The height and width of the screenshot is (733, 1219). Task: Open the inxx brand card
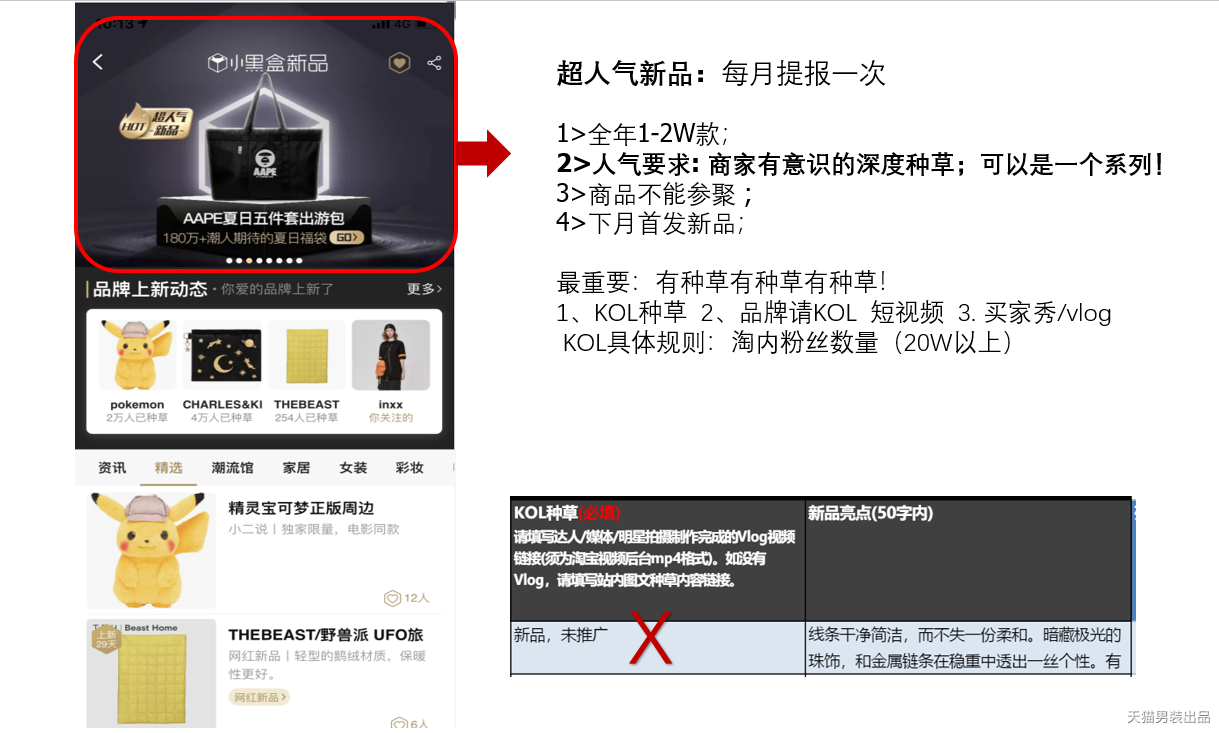(390, 371)
